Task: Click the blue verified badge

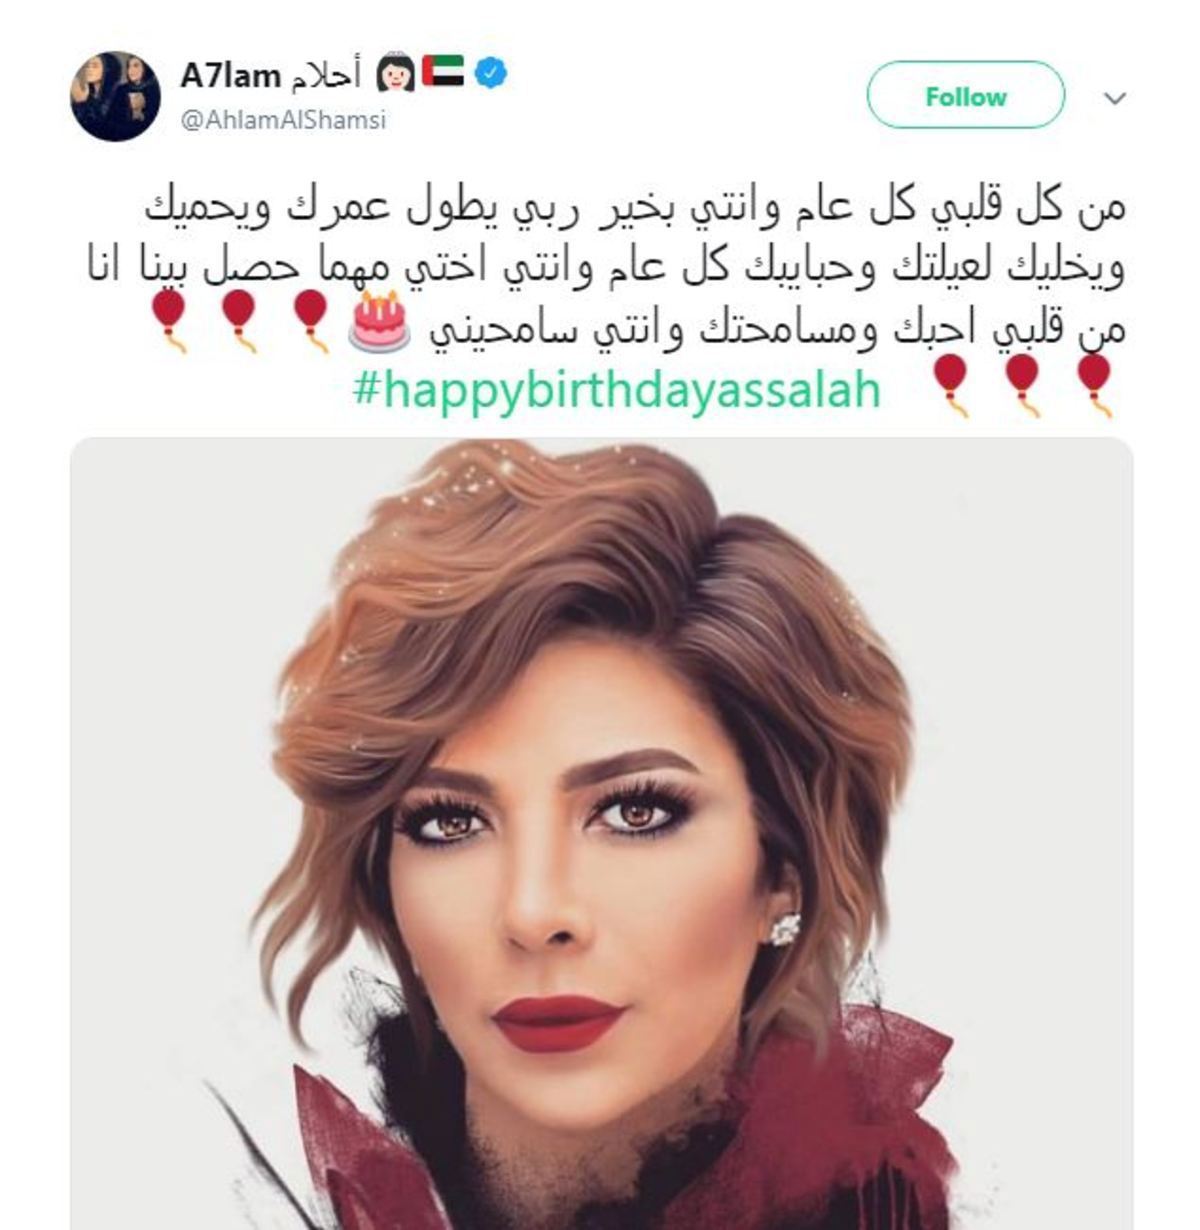Action: 490,73
